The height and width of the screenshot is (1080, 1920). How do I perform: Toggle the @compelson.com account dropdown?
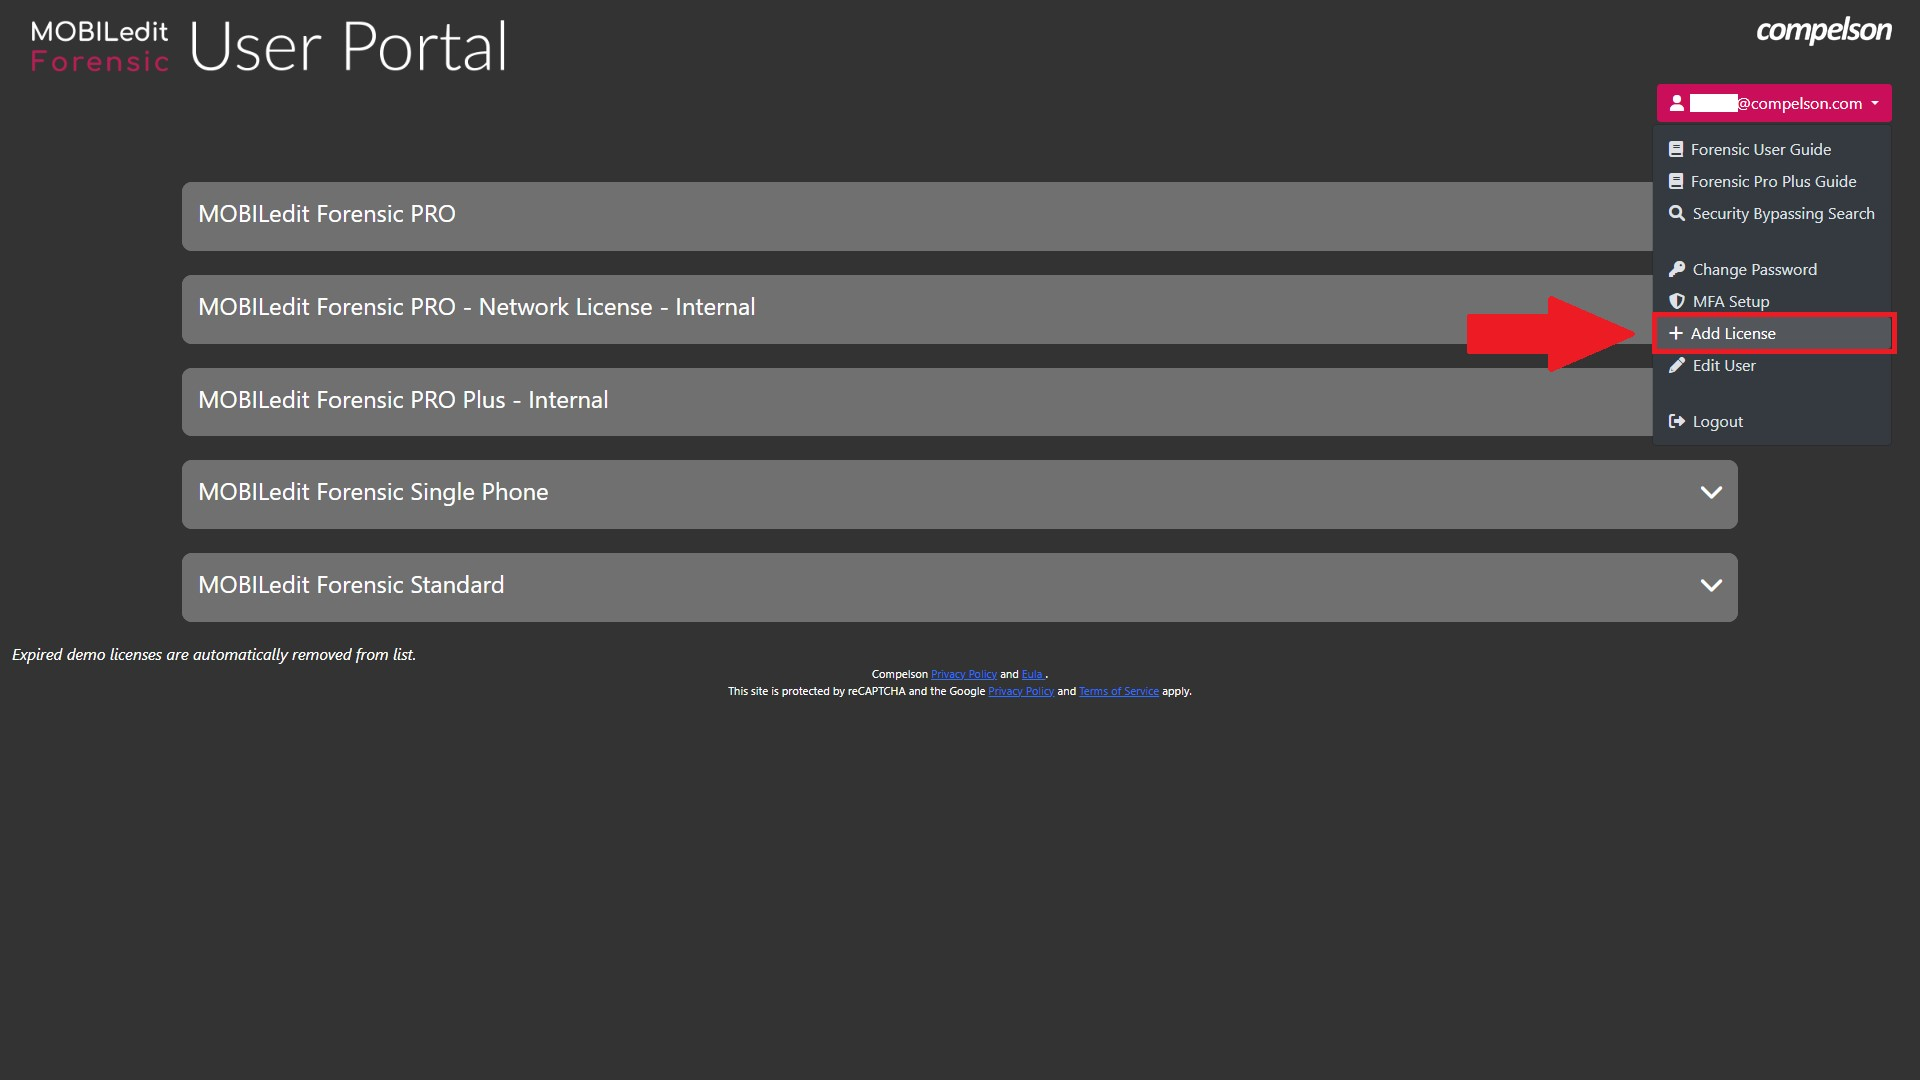pyautogui.click(x=1774, y=103)
